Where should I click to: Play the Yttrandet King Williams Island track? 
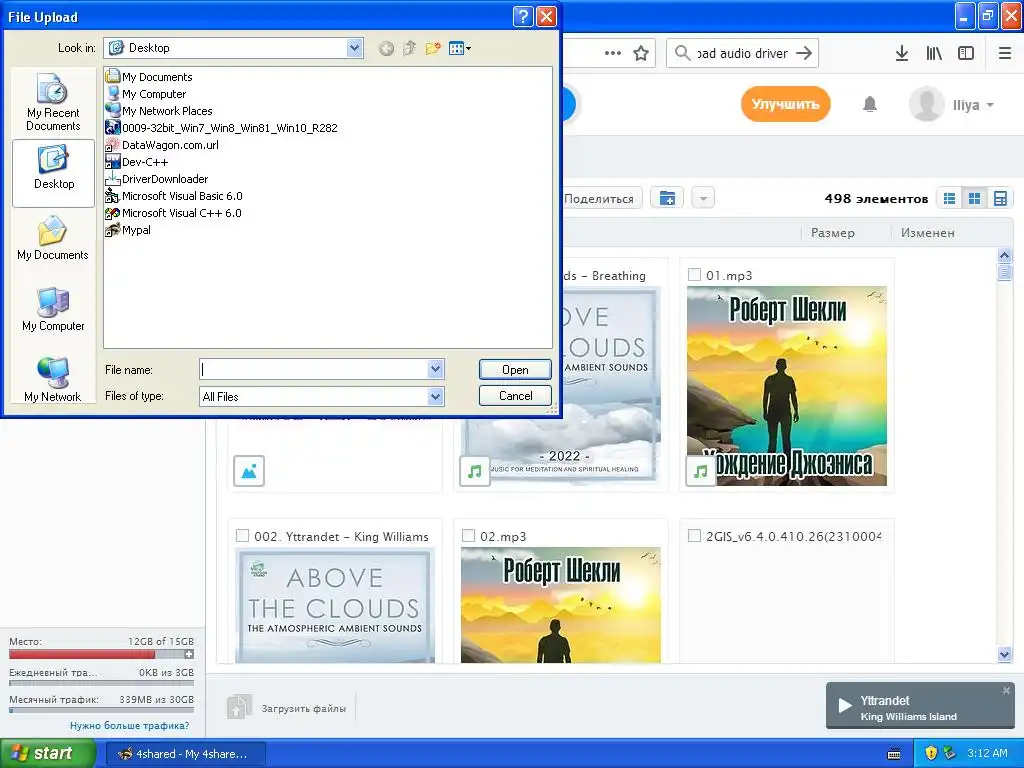click(x=845, y=706)
